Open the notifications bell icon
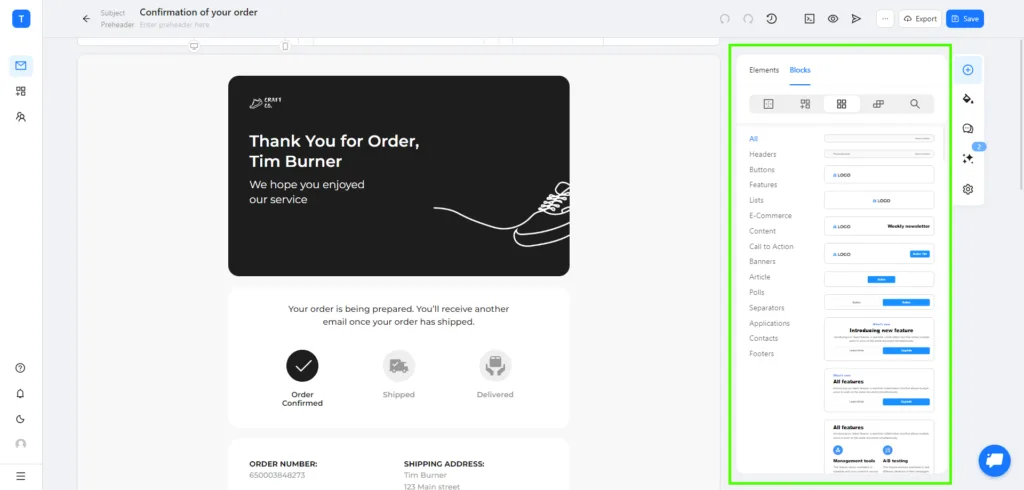The height and width of the screenshot is (490, 1024). tap(21, 393)
